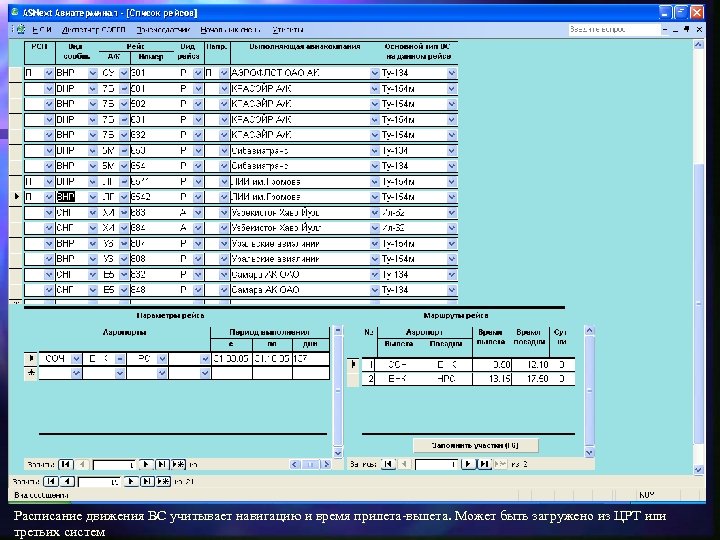Select new-record asterisk row in parameters subform
The image size is (720, 540).
pos(31,373)
